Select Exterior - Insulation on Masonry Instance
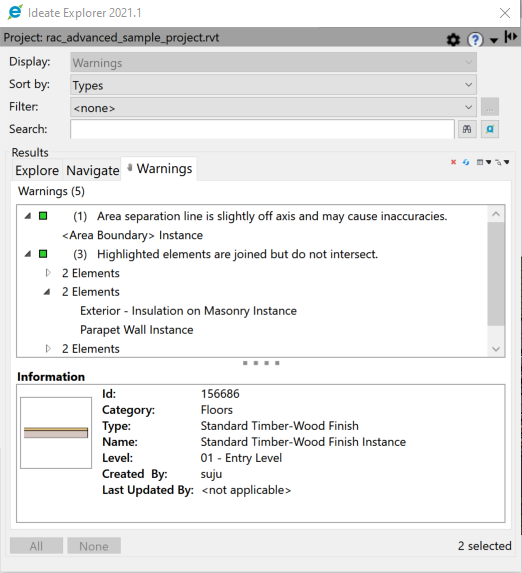 click(x=188, y=311)
